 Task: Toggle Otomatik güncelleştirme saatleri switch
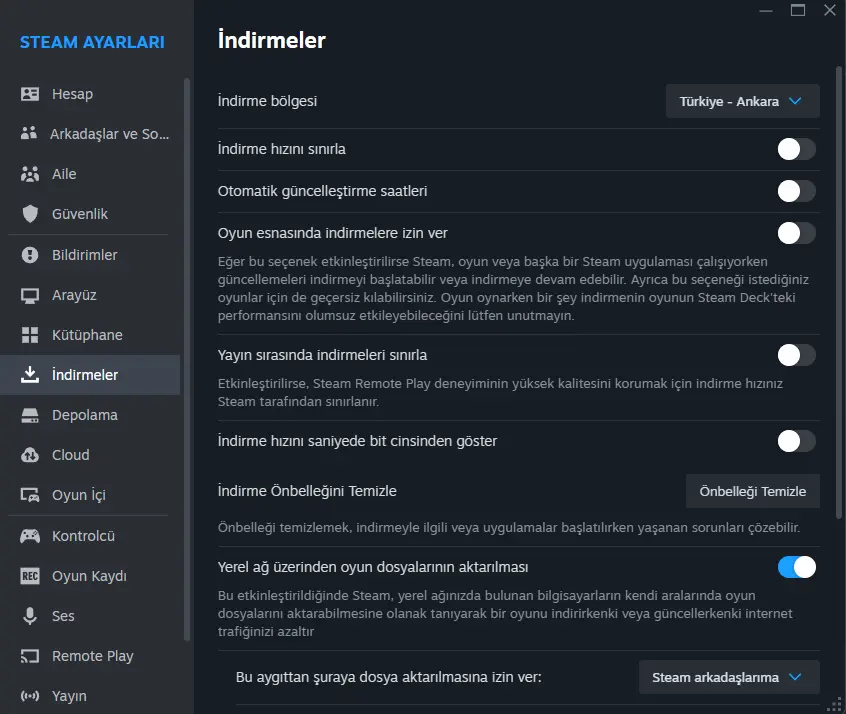coord(796,191)
